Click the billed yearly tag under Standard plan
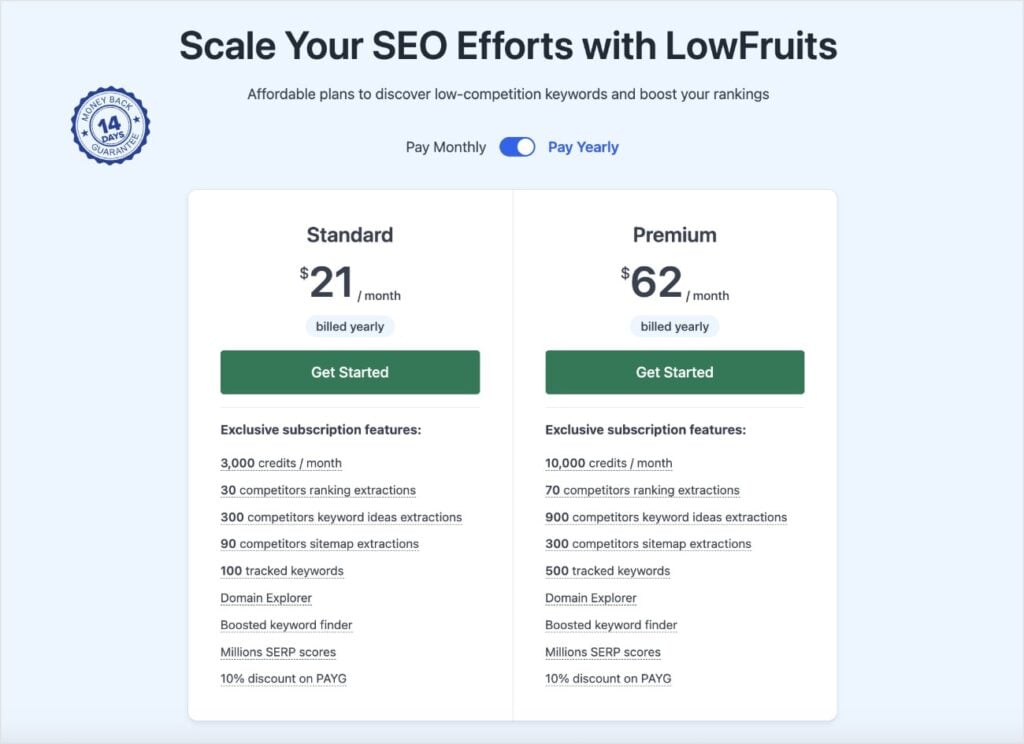Viewport: 1024px width, 744px height. point(349,326)
